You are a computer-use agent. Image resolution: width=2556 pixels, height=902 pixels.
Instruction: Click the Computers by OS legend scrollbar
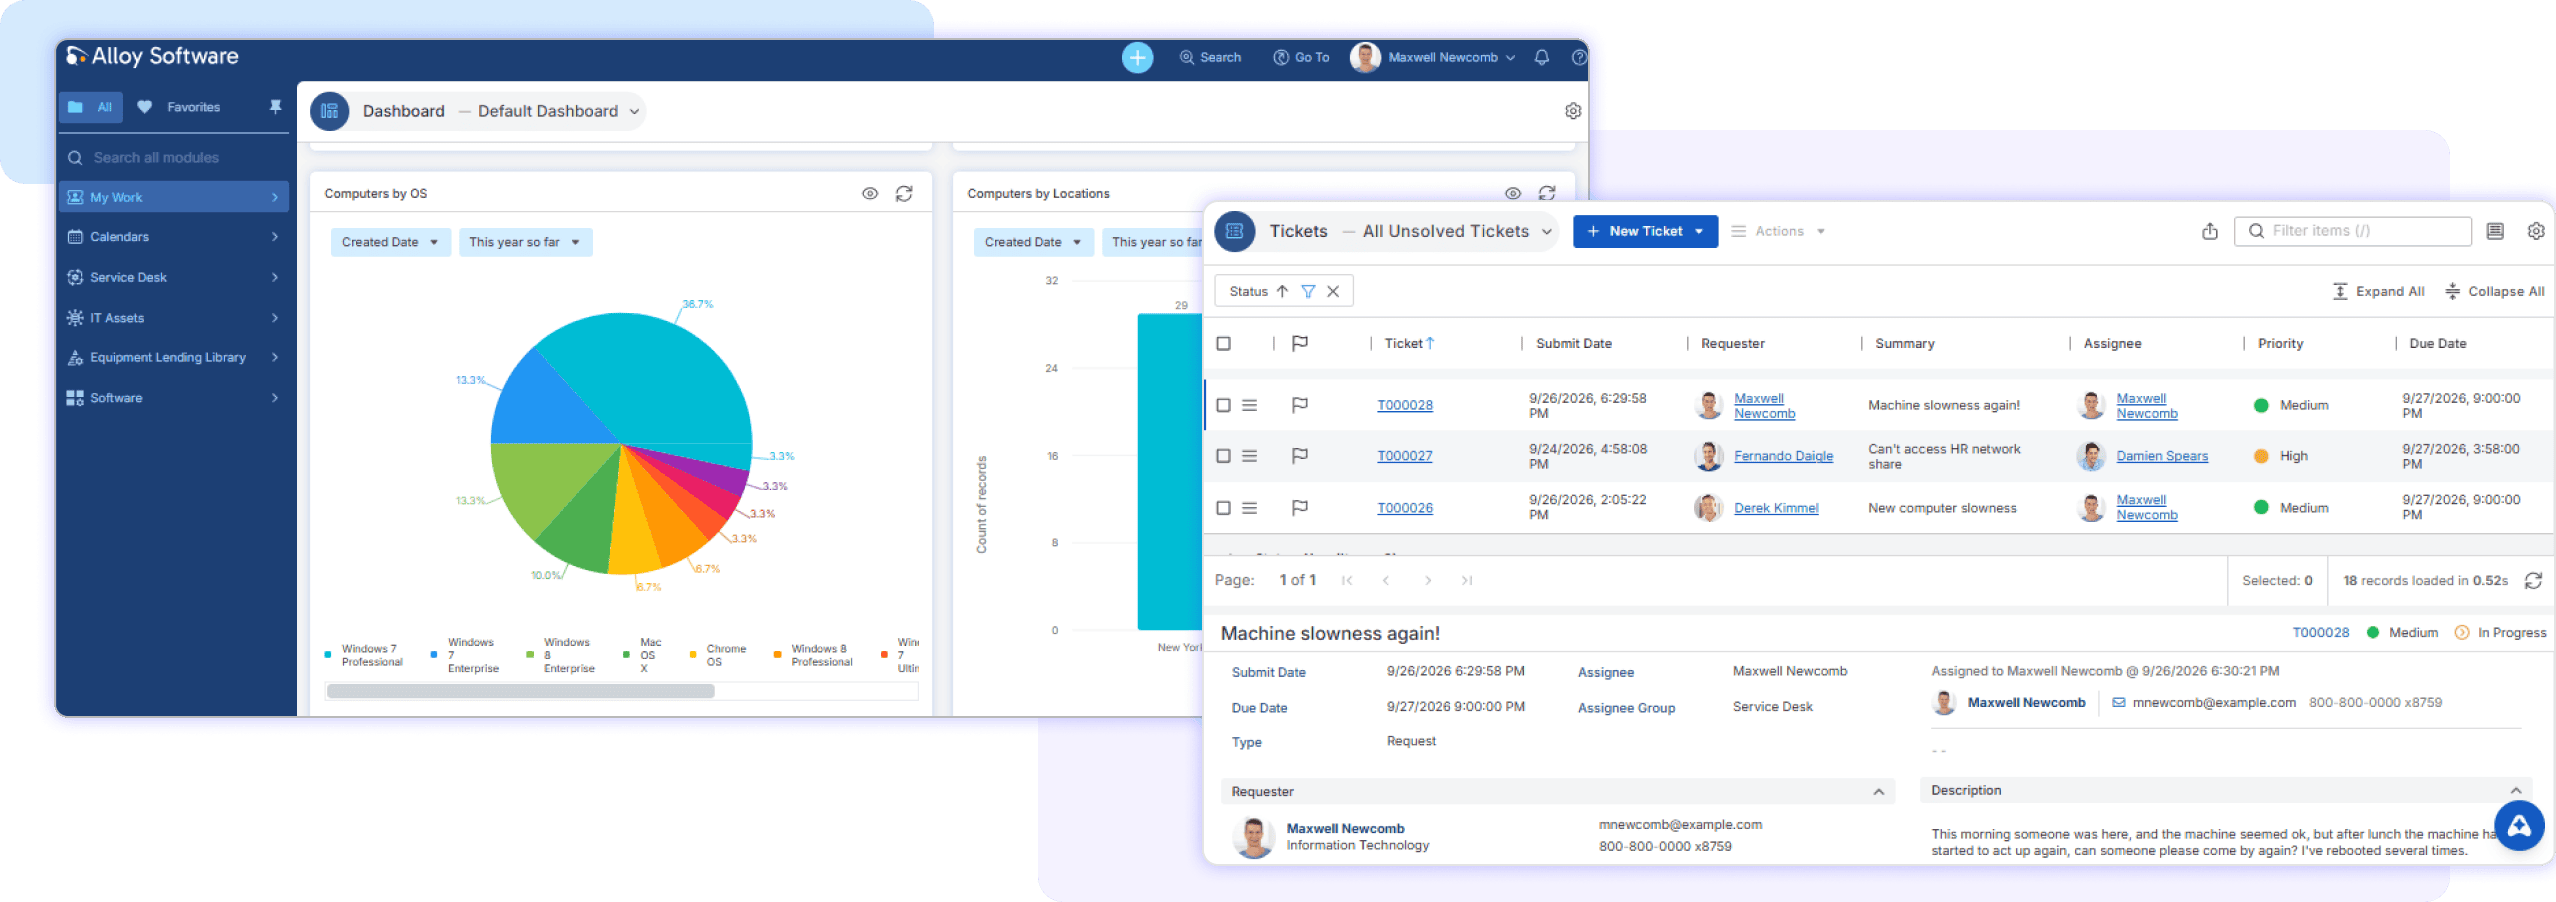[x=520, y=691]
